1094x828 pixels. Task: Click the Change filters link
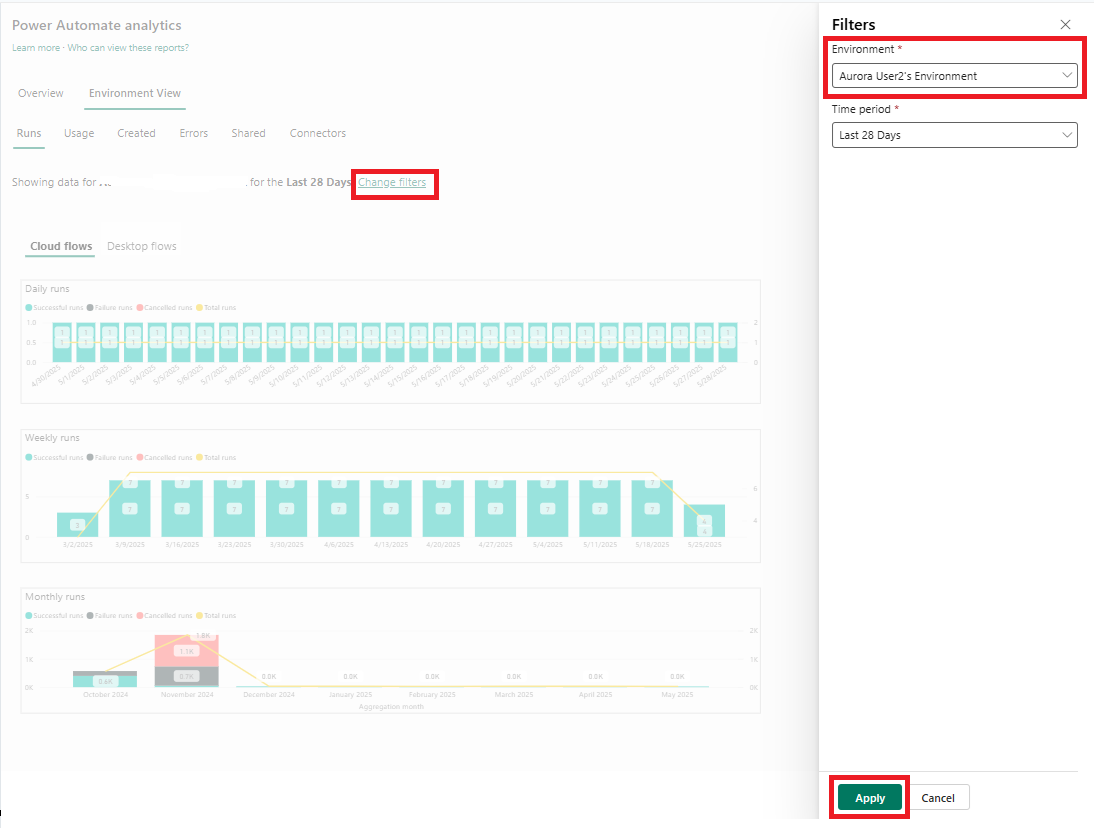point(392,183)
